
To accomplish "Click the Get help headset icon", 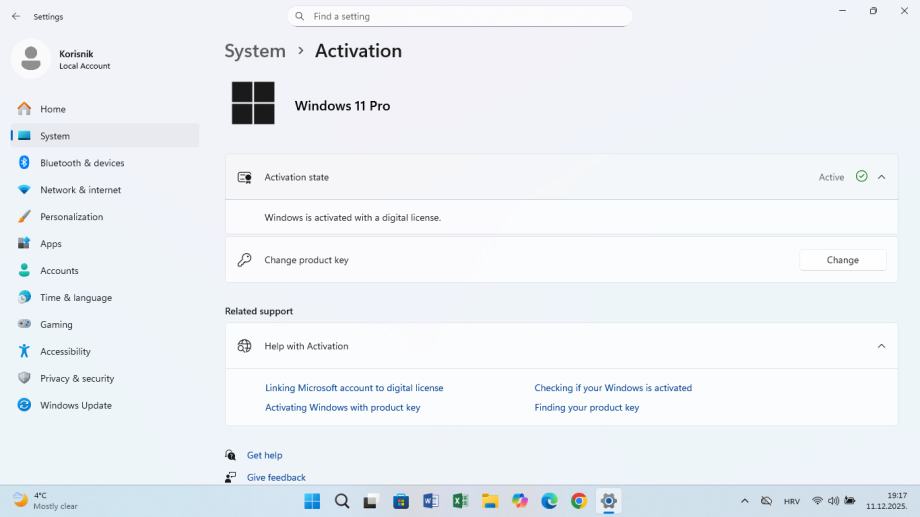I will pyautogui.click(x=231, y=455).
